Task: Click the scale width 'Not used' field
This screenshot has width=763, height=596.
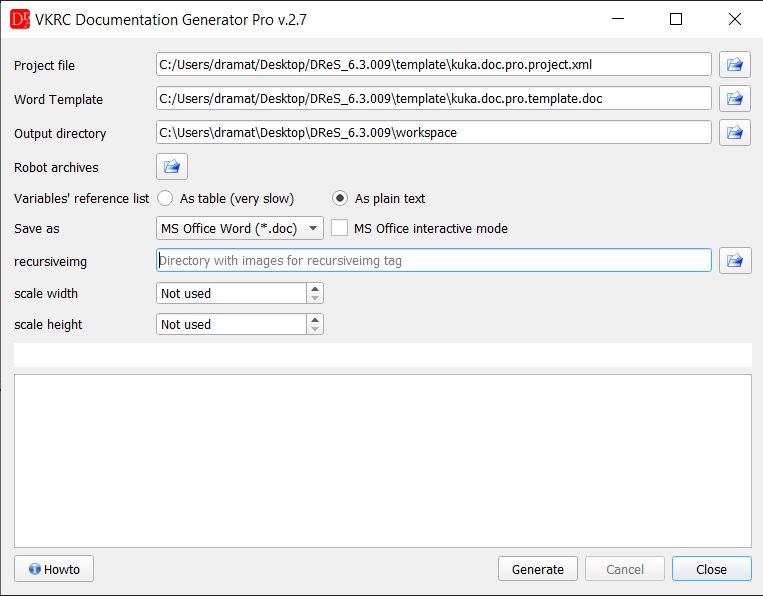Action: pos(231,293)
